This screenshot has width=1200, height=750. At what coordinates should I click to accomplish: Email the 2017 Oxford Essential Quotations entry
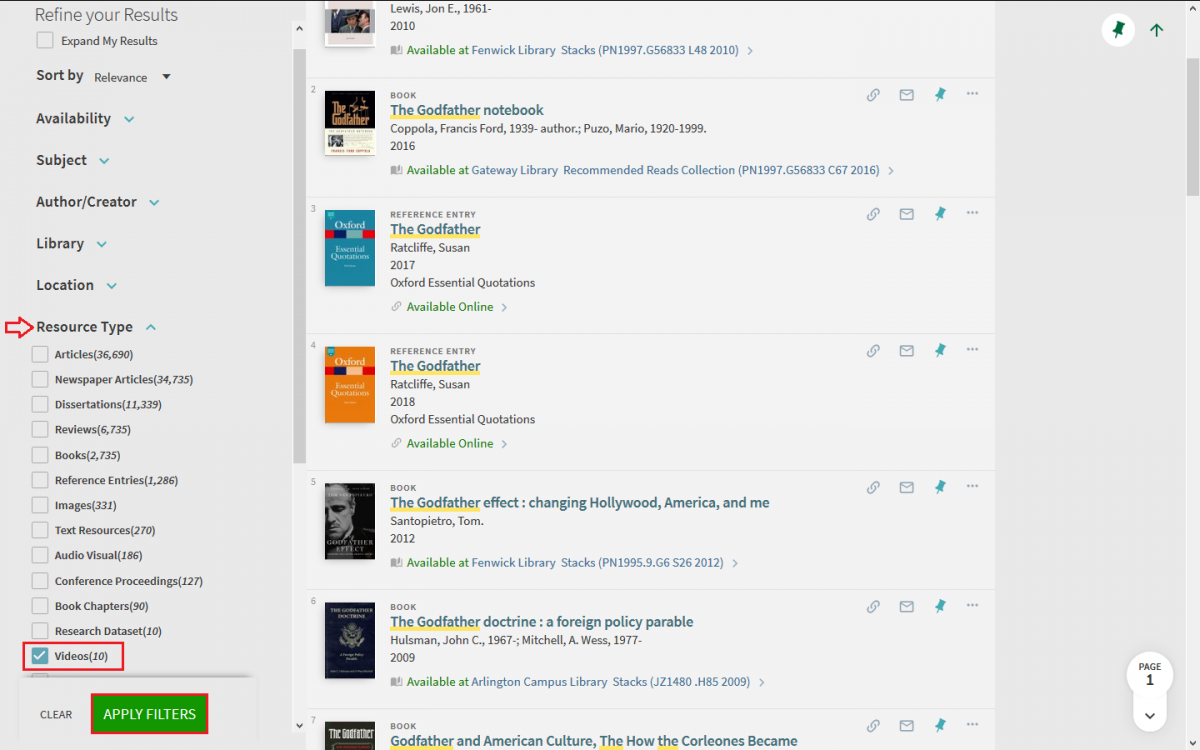pyautogui.click(x=906, y=214)
